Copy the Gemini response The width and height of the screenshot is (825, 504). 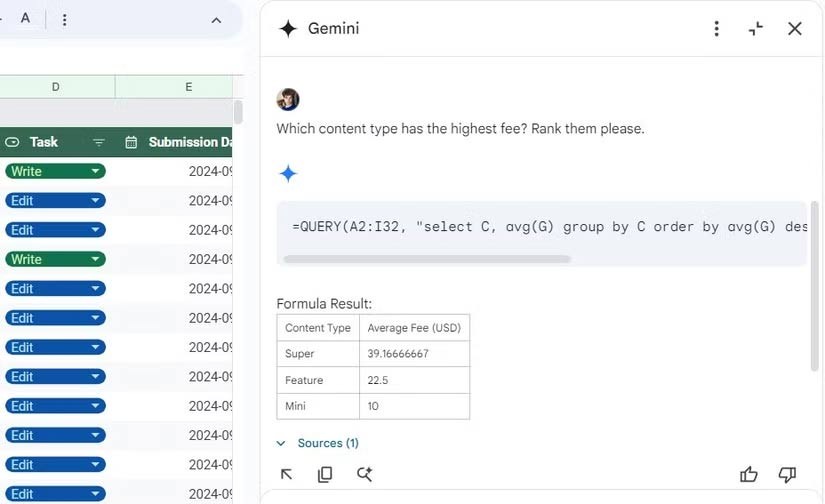pyautogui.click(x=325, y=475)
